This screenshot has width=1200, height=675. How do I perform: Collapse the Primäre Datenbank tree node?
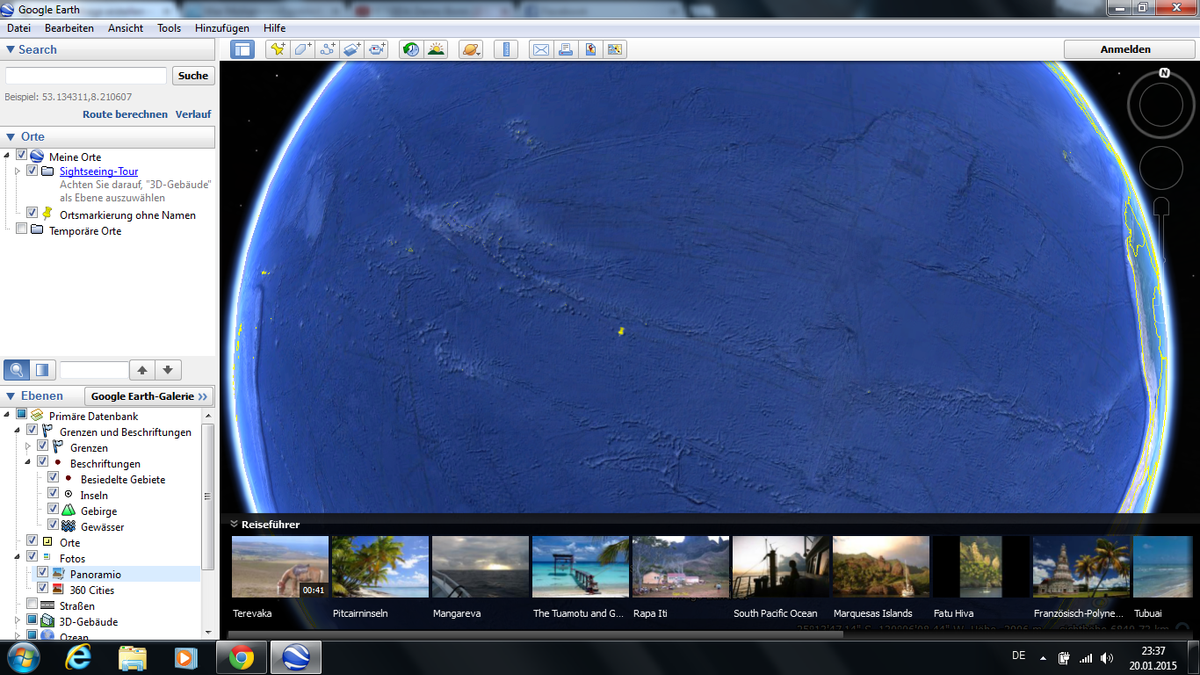(x=7, y=415)
